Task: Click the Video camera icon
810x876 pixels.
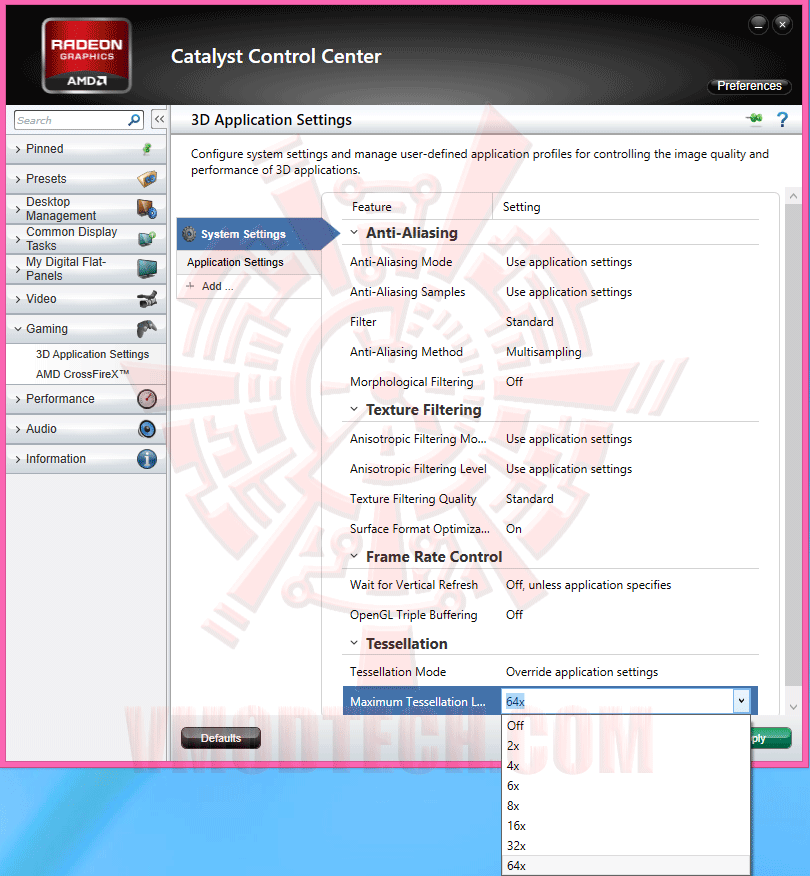Action: (x=147, y=299)
